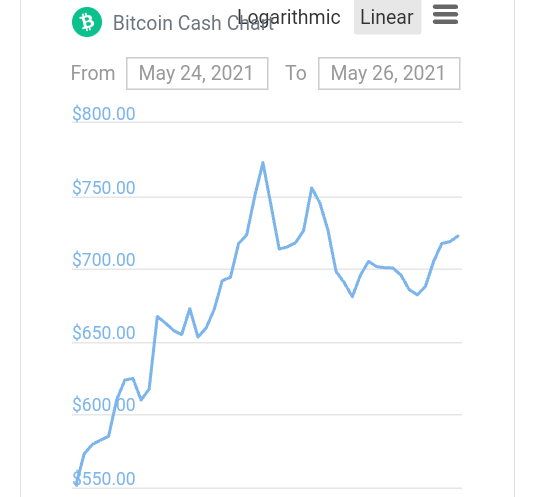535x497 pixels.
Task: Click the $800.00 axis label
Action: click(x=104, y=114)
